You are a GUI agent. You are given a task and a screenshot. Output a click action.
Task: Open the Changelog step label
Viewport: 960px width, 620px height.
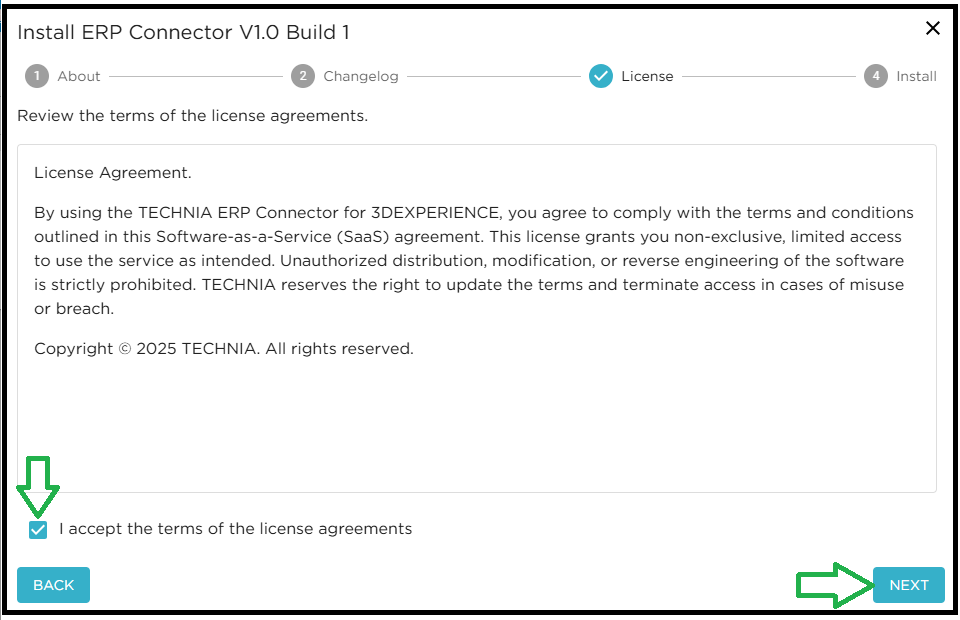(x=361, y=76)
